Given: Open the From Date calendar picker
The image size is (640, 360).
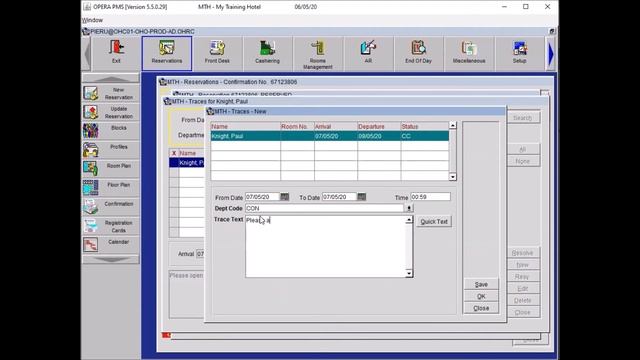Looking at the screenshot, I should 284,197.
